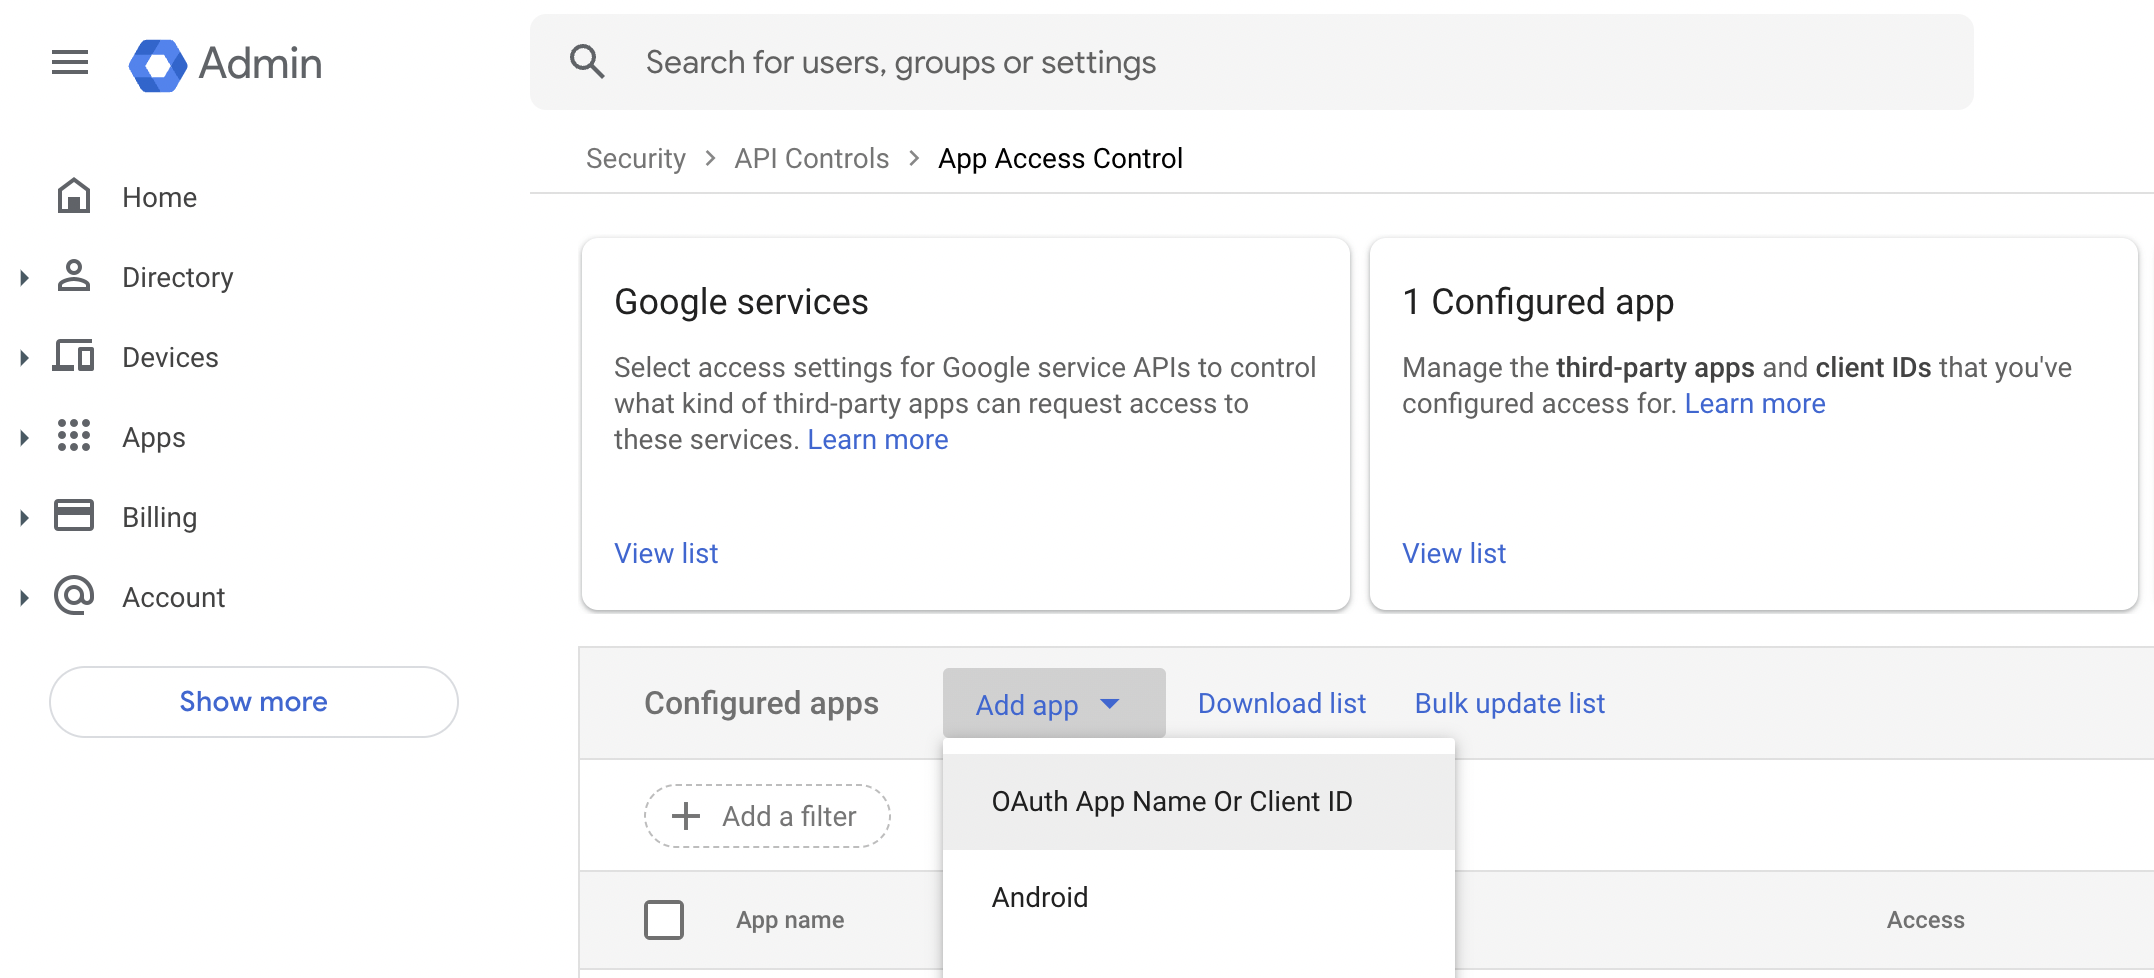Click the Devices icon in sidebar
This screenshot has height=978, width=2154.
[74, 356]
